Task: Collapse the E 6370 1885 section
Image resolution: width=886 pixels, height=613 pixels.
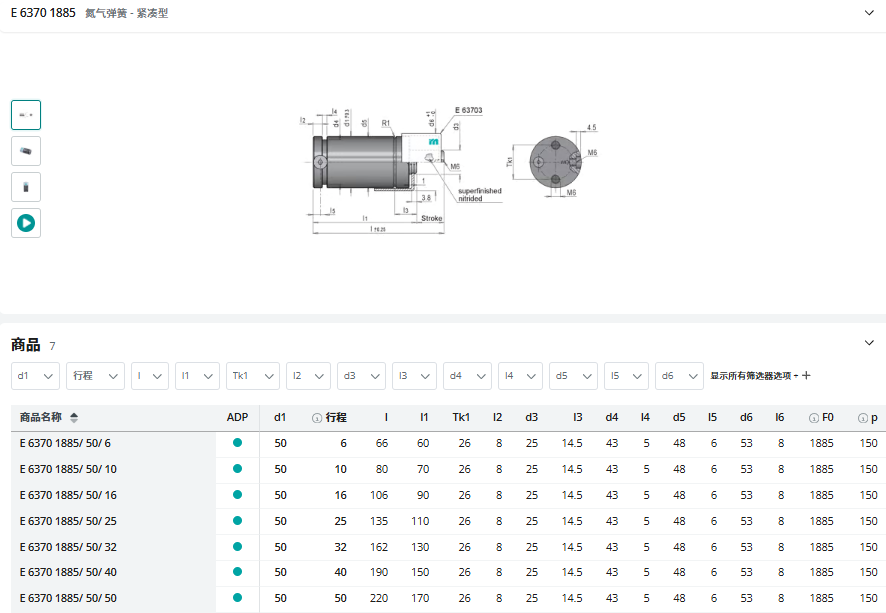Action: point(869,12)
